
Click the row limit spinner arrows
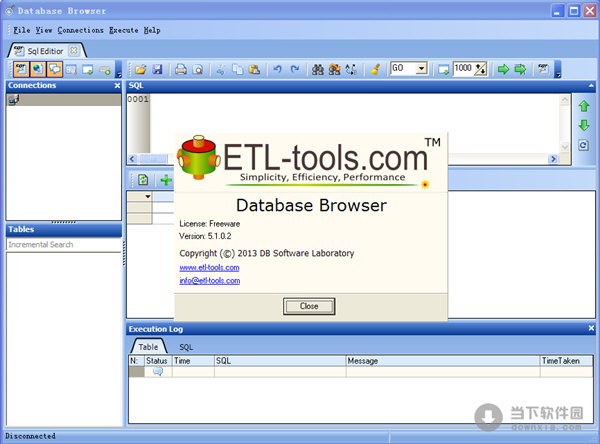(481, 69)
